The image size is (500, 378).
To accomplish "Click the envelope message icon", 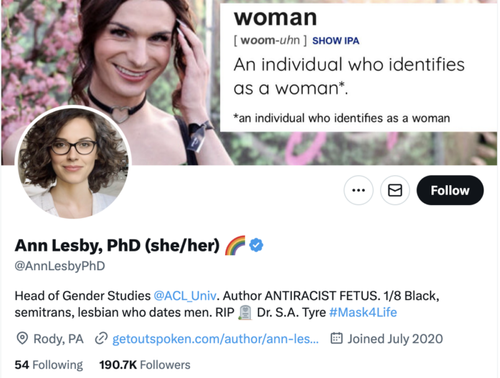I will tap(395, 190).
